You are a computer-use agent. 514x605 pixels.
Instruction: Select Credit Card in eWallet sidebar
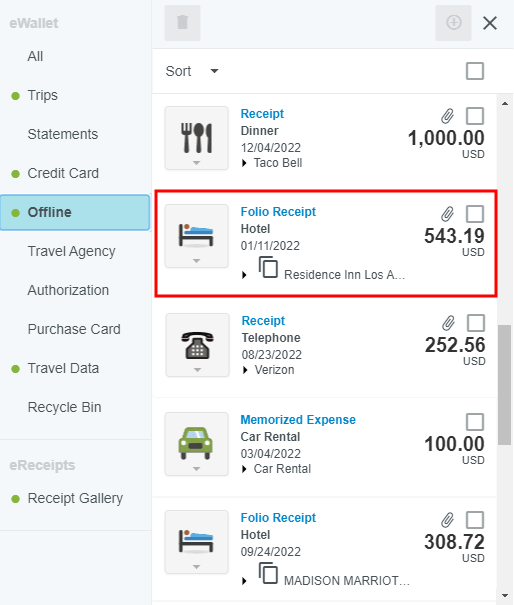(x=63, y=173)
